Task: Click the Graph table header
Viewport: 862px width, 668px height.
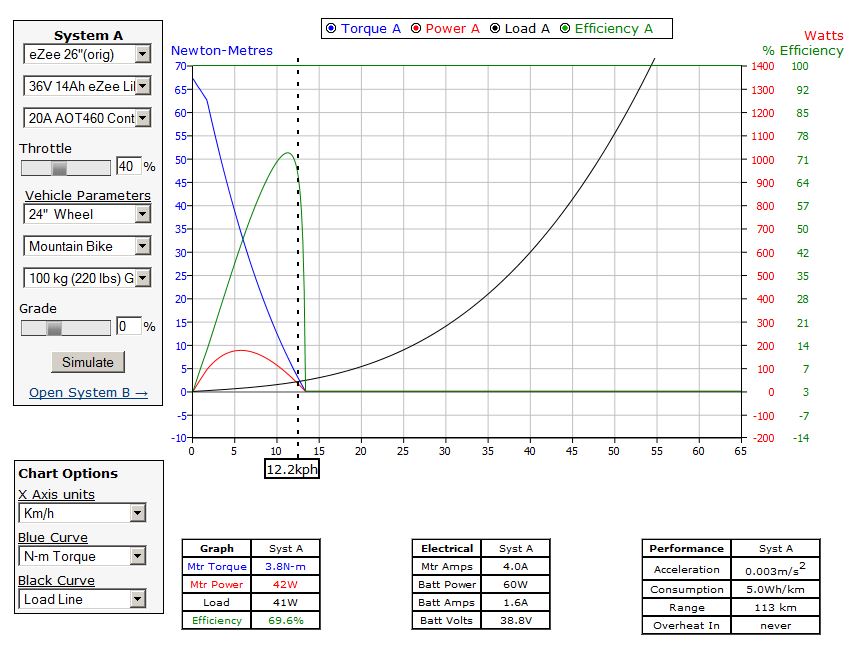Action: click(217, 549)
